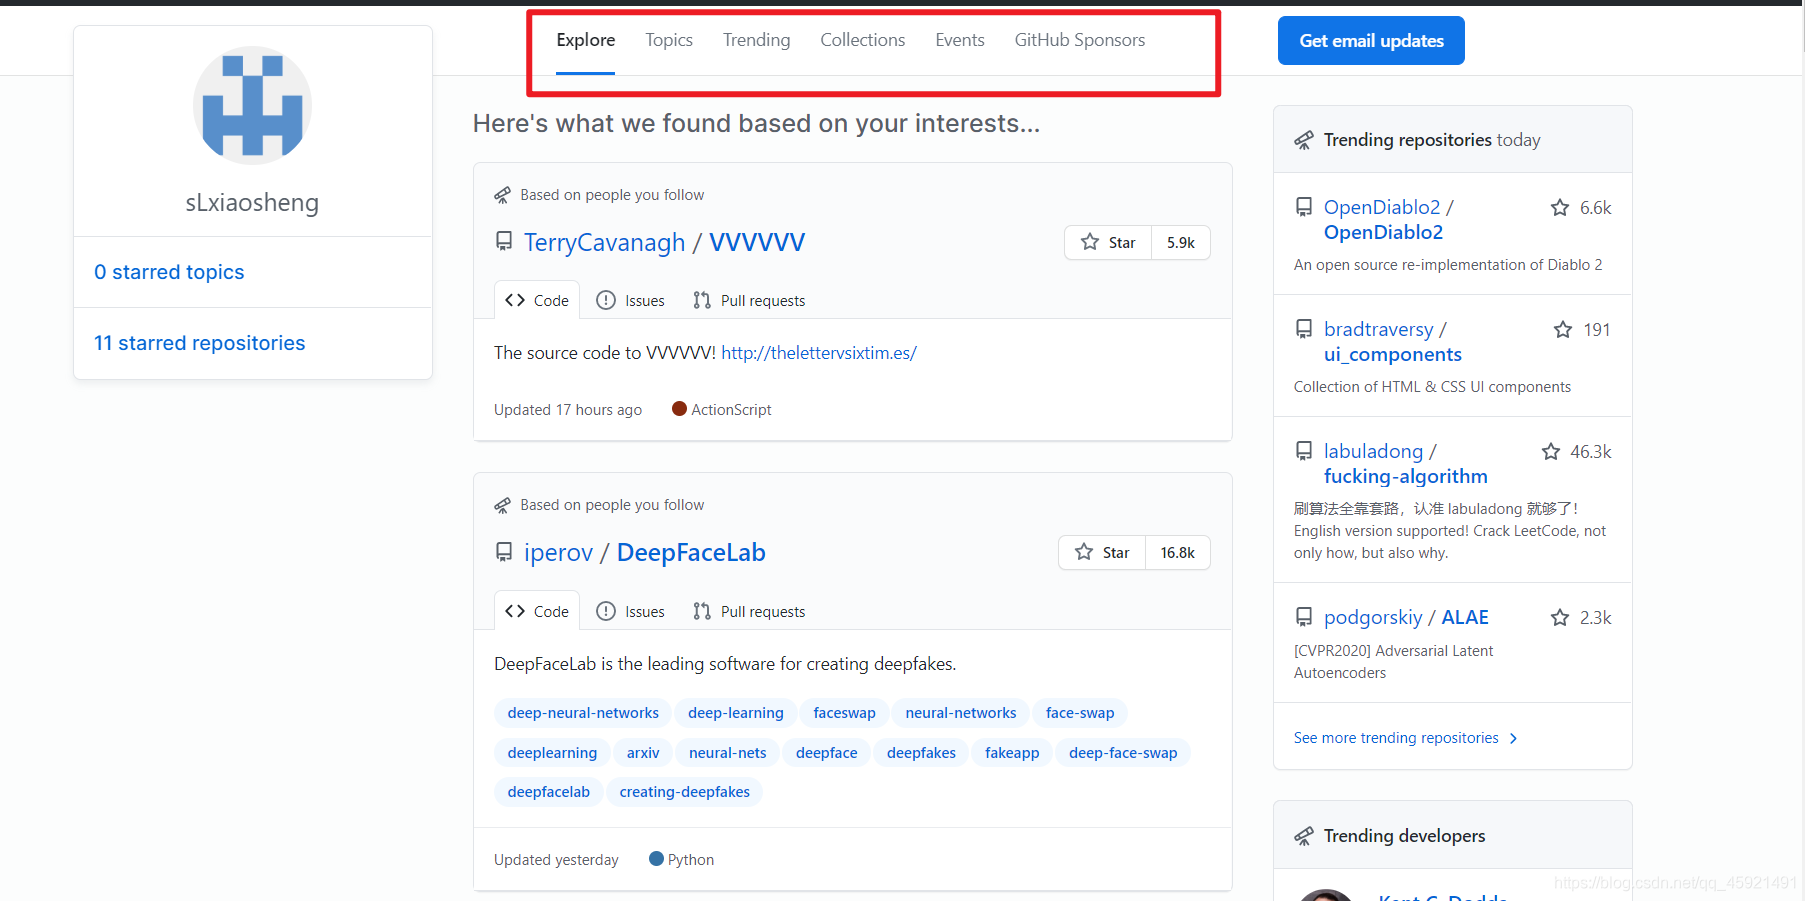1805x901 pixels.
Task: Click Get email updates button
Action: [1371, 41]
